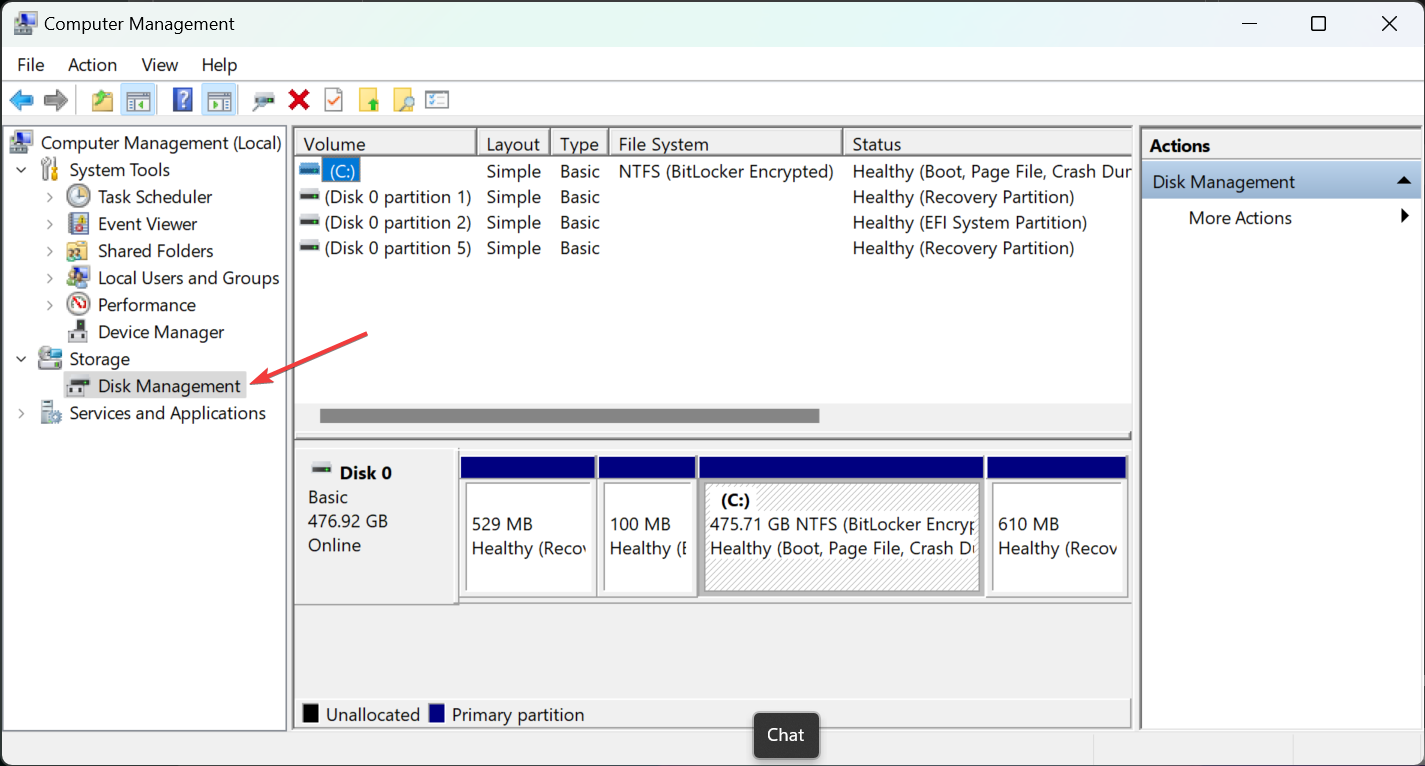Open Device Manager in System Tools
The image size is (1425, 766).
point(160,332)
